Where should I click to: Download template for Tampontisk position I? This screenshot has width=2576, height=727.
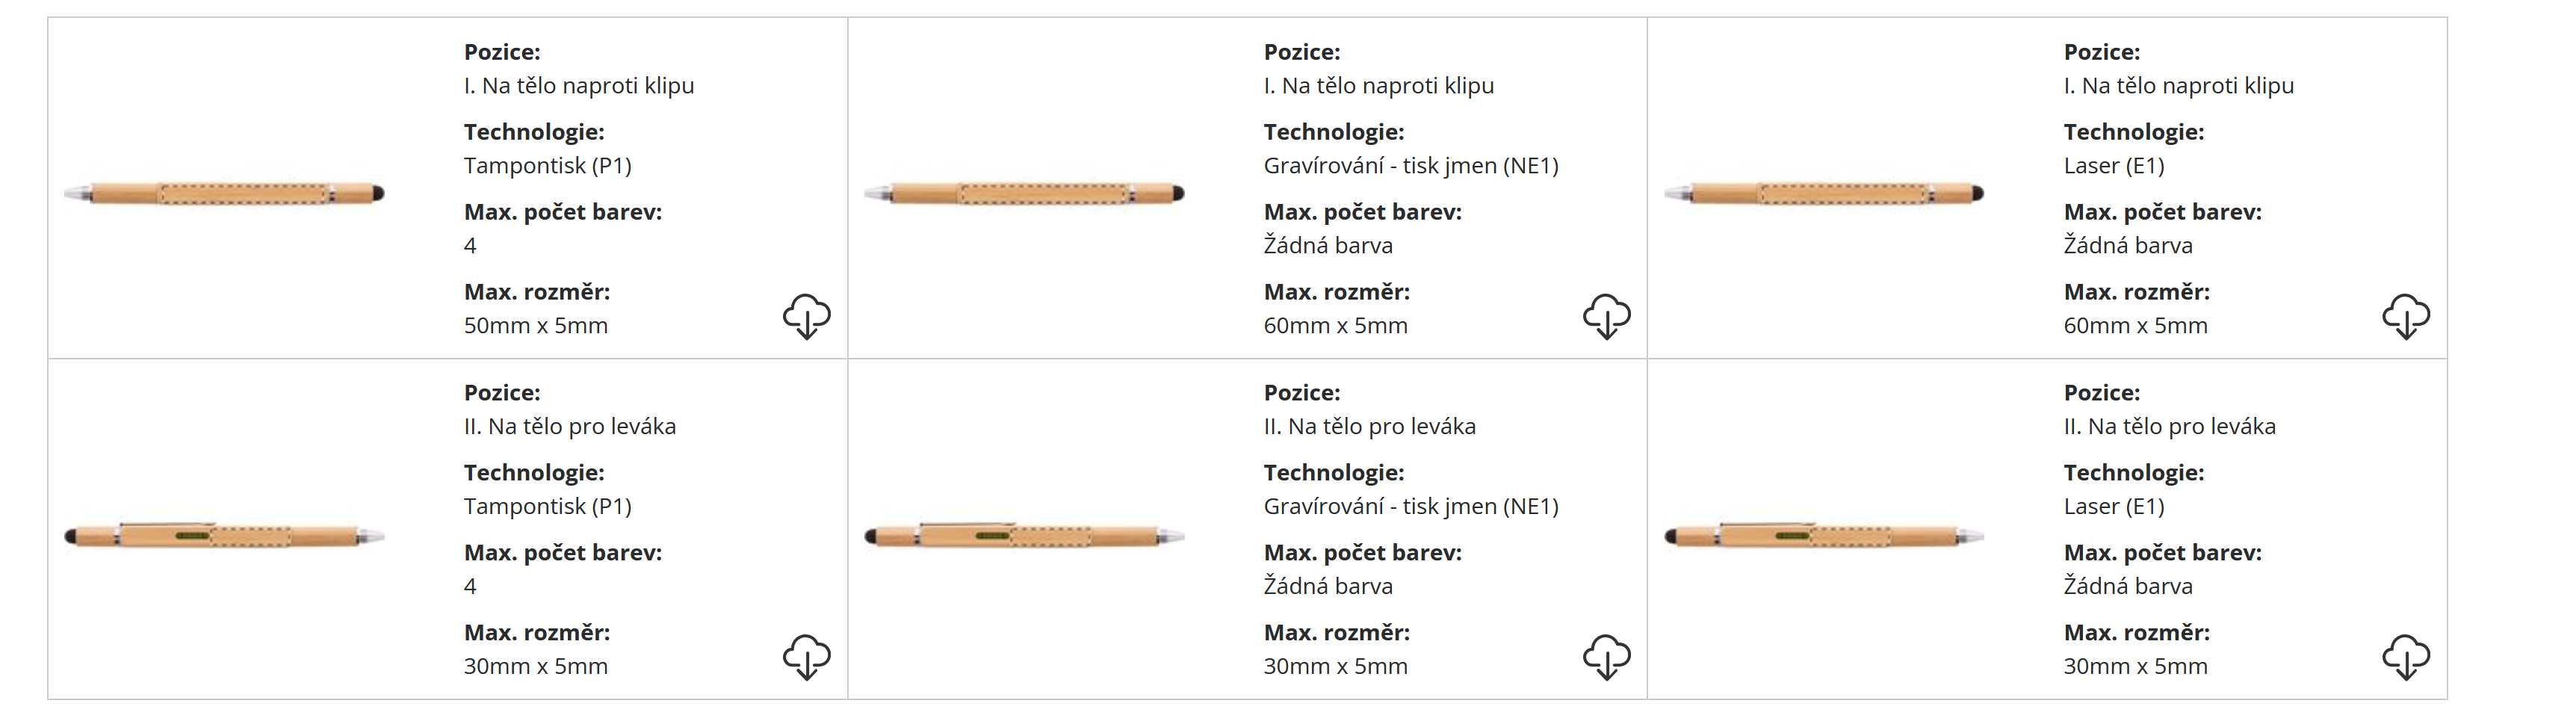click(x=806, y=316)
